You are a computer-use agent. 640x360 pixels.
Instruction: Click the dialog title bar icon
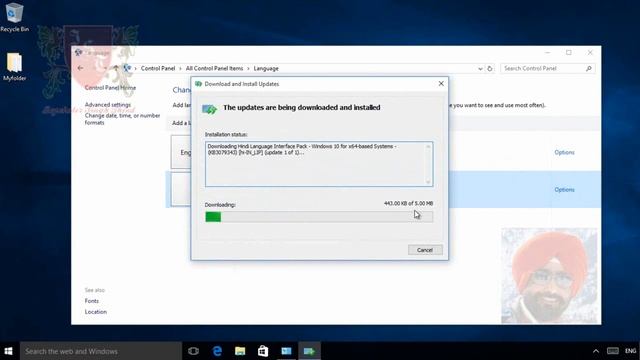[x=199, y=84]
